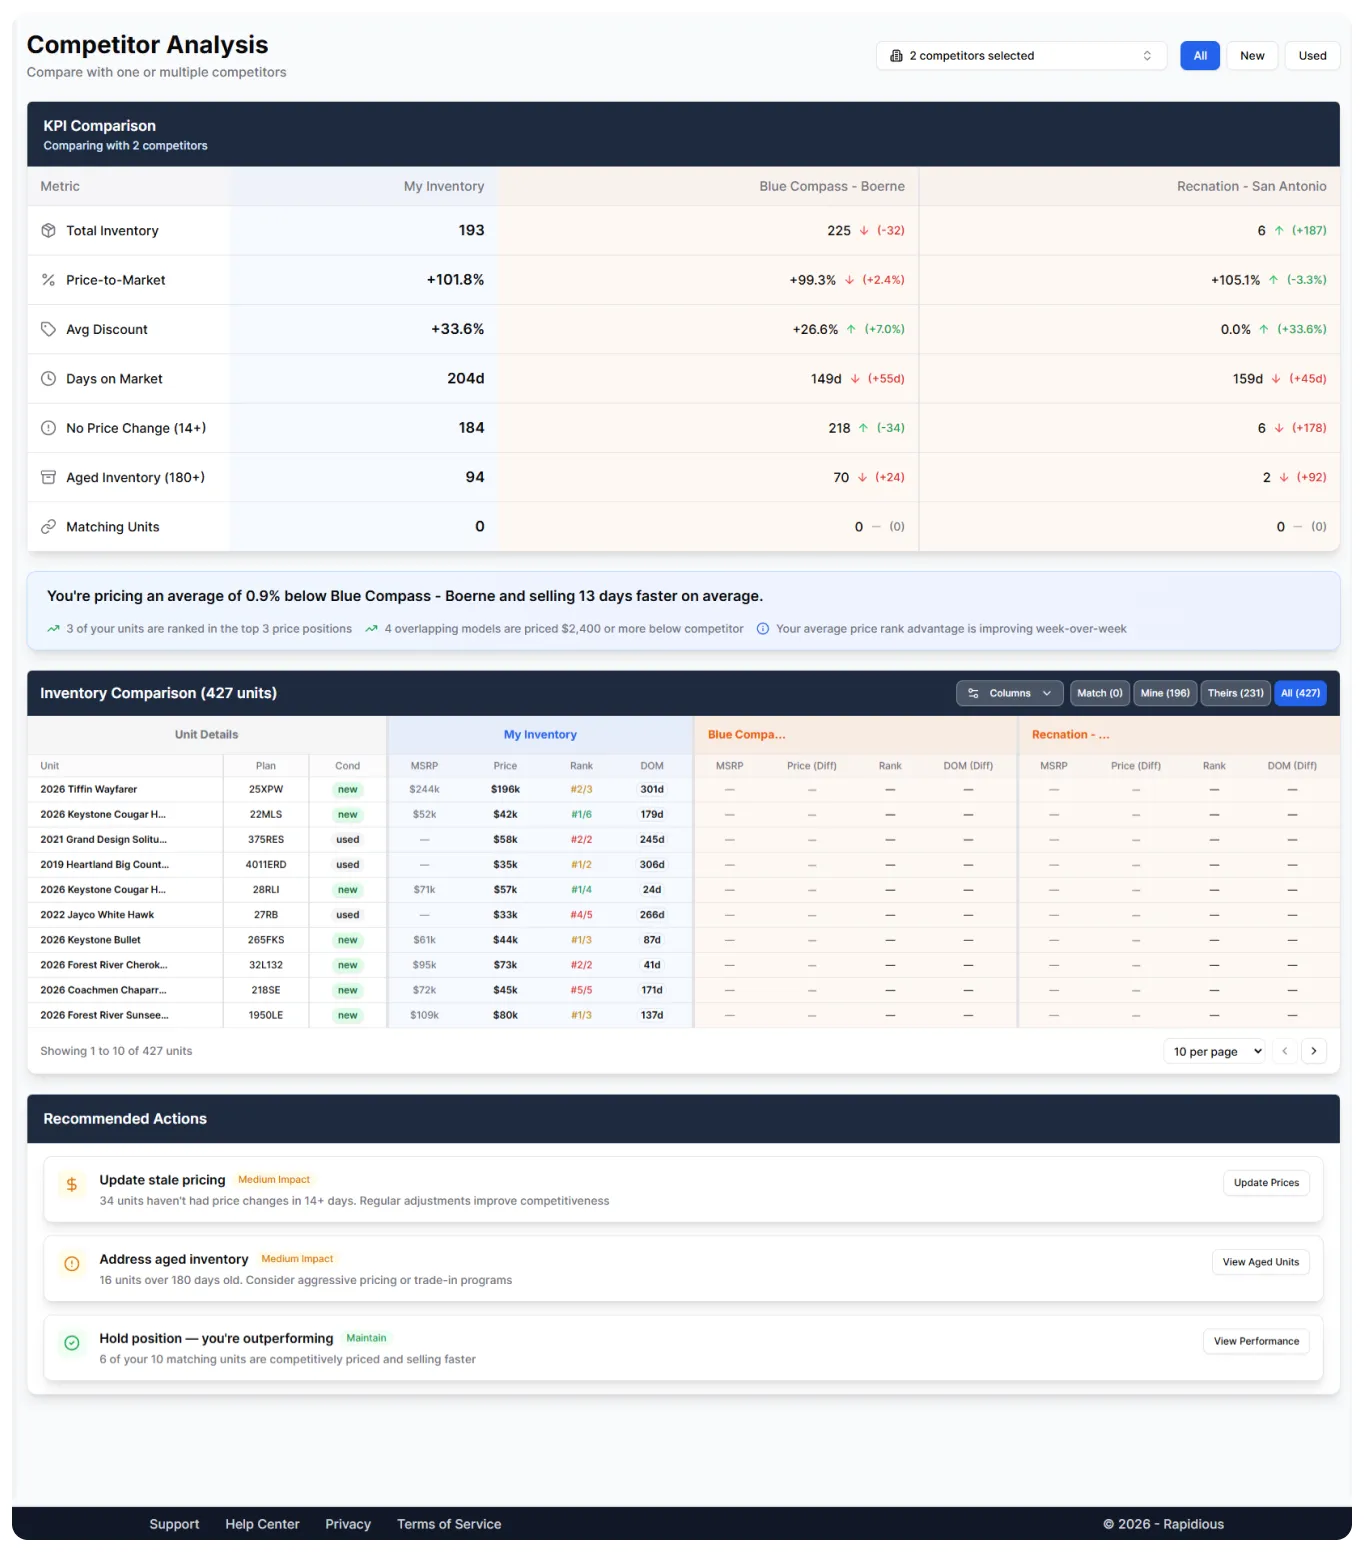Open the 10 per page dropdown

(1213, 1051)
